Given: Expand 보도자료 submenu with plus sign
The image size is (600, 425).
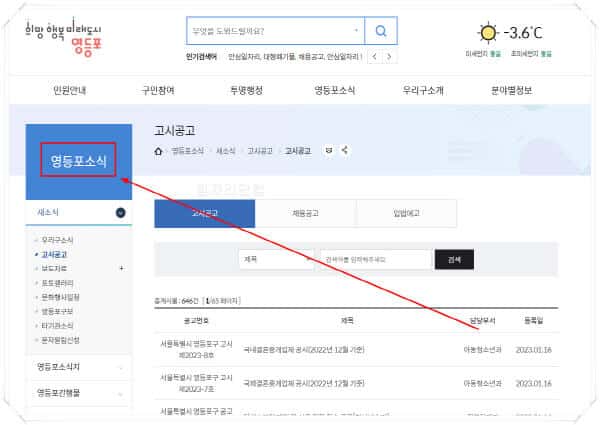Looking at the screenshot, I should click(x=121, y=268).
